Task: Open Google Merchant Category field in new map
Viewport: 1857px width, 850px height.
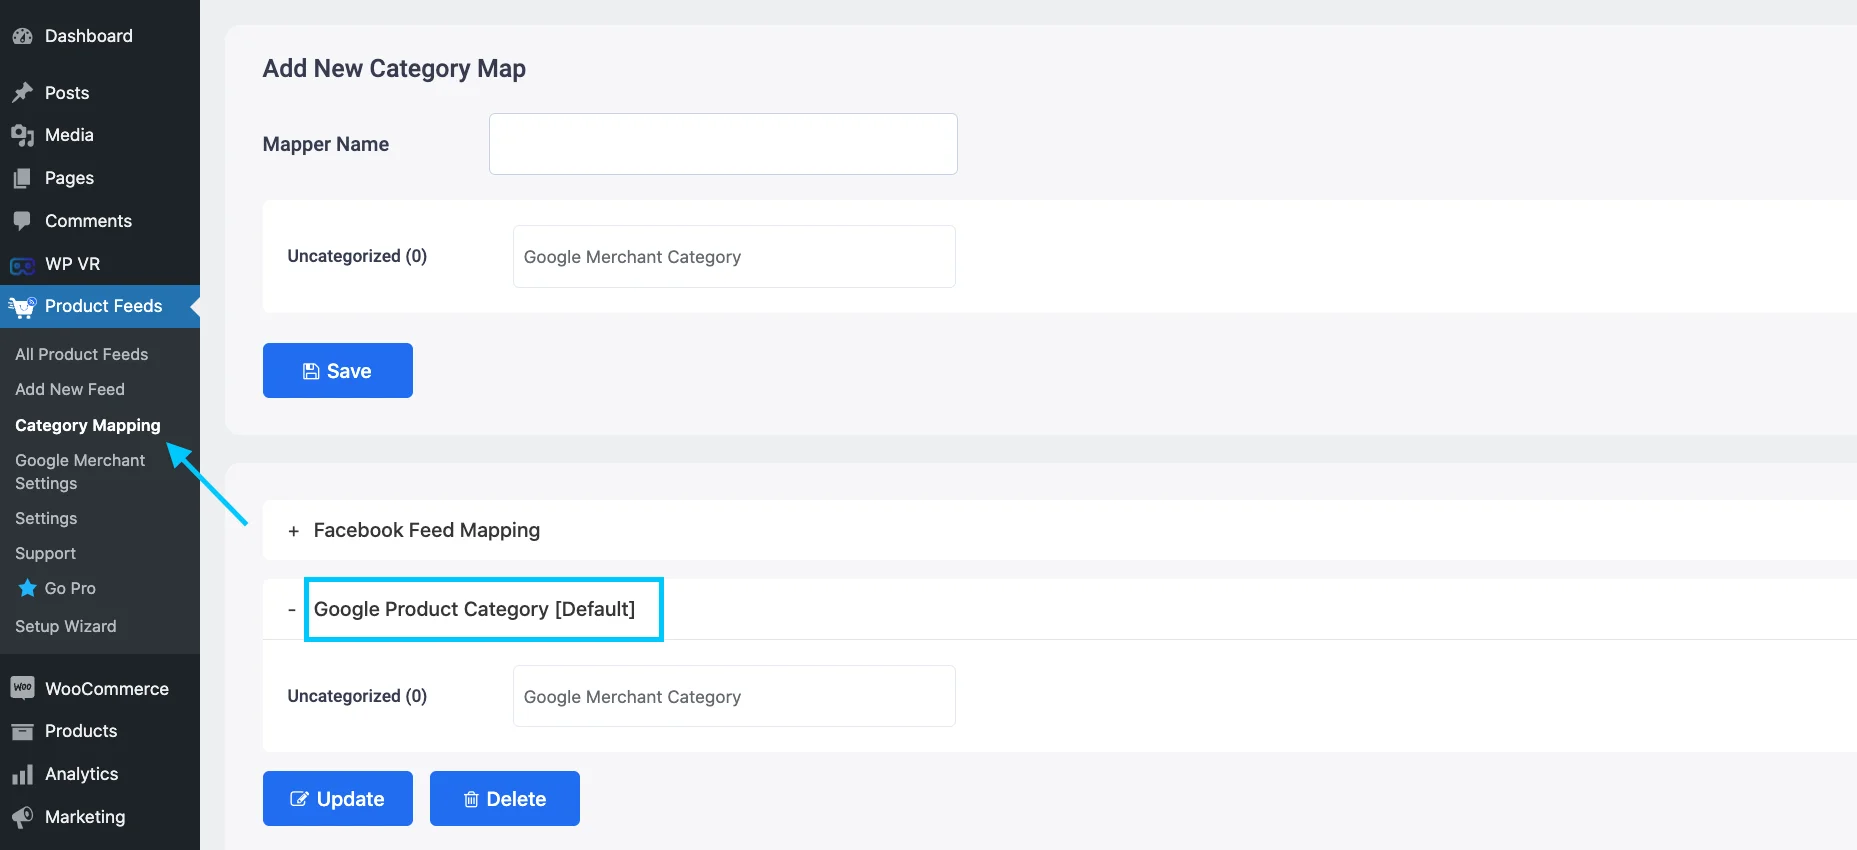Action: pyautogui.click(x=734, y=256)
